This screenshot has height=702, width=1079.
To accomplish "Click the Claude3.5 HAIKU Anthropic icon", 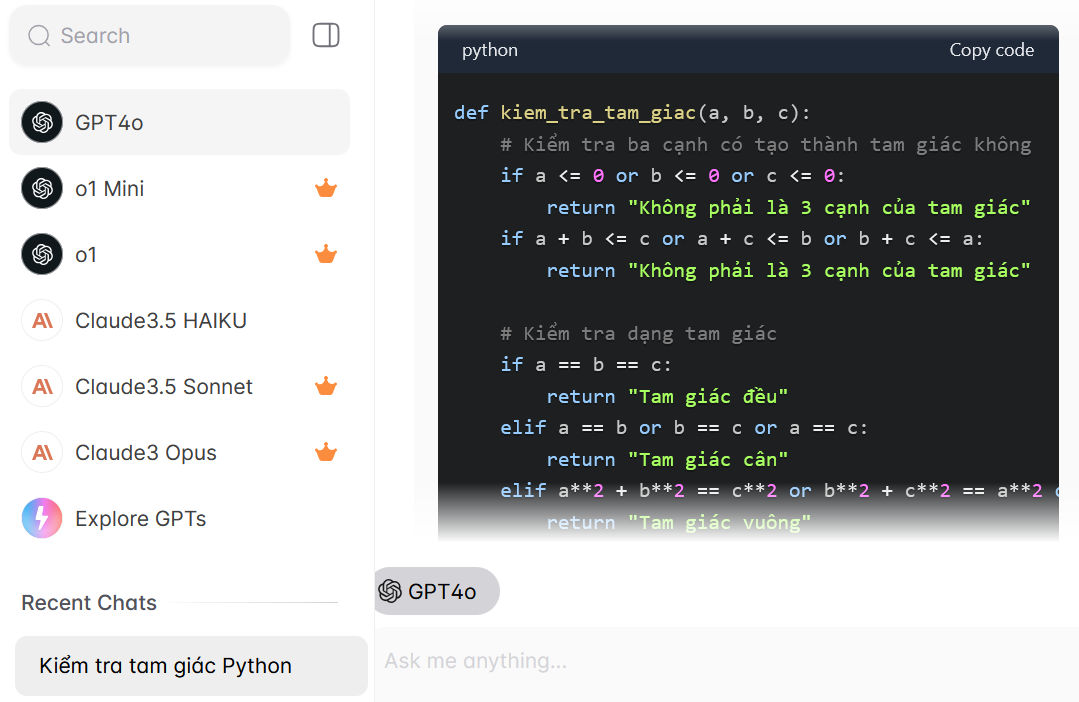I will coord(42,321).
